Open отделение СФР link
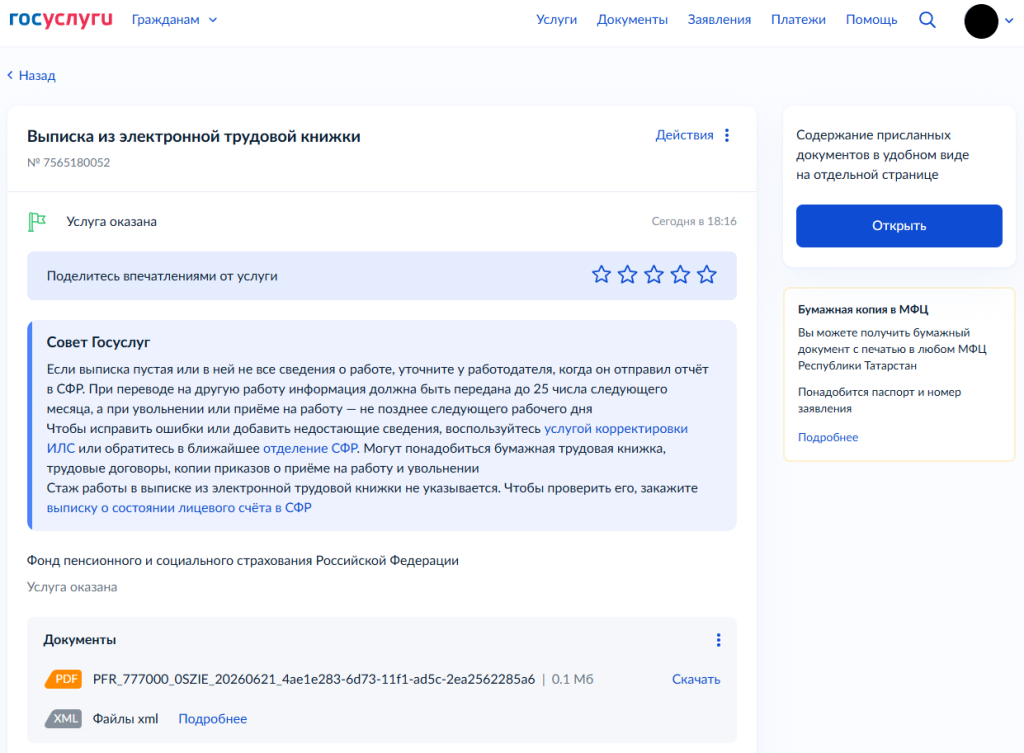1024x753 pixels. (x=310, y=449)
